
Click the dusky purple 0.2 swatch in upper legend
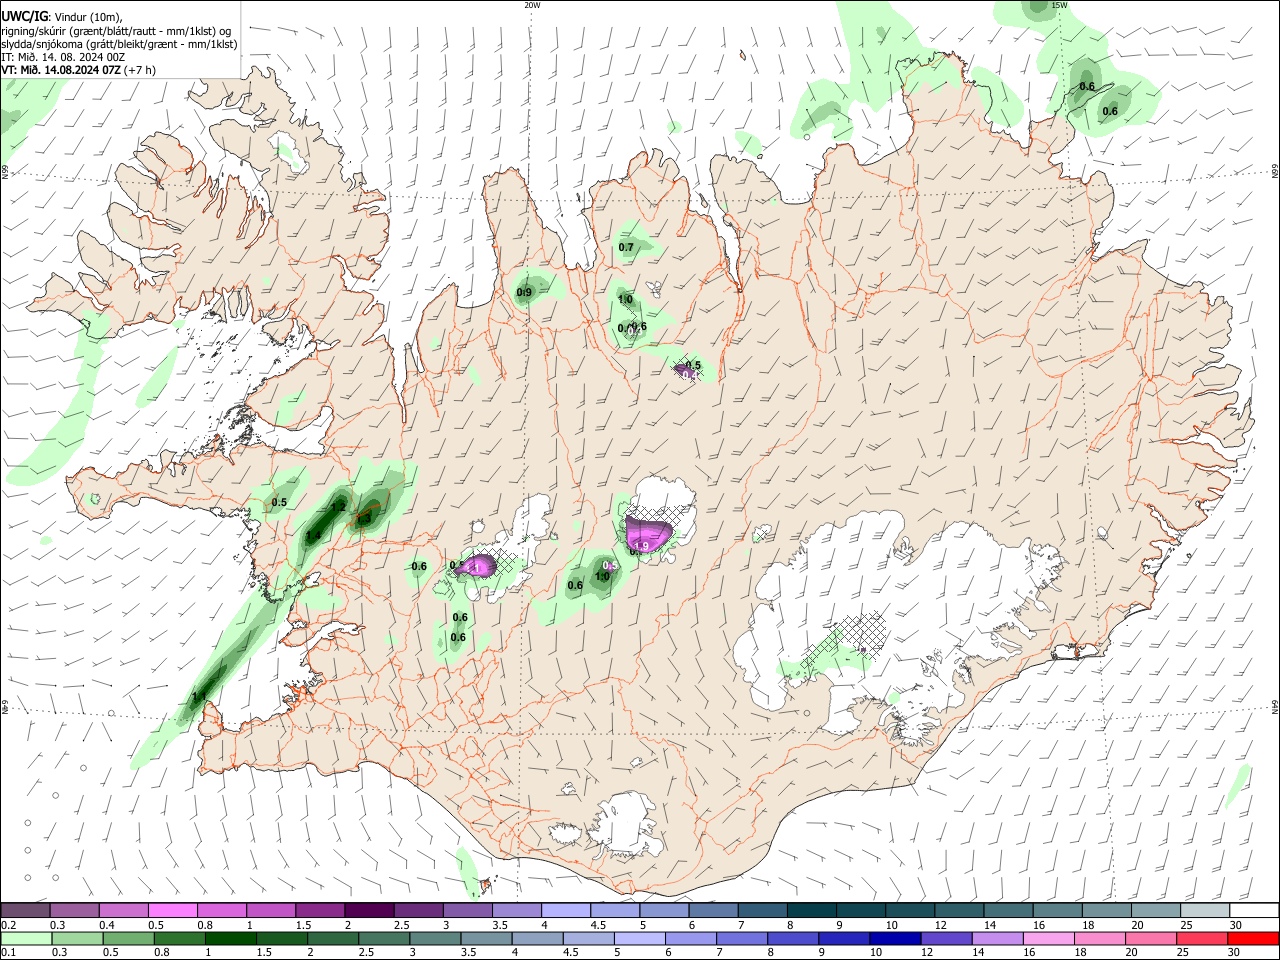[25, 911]
